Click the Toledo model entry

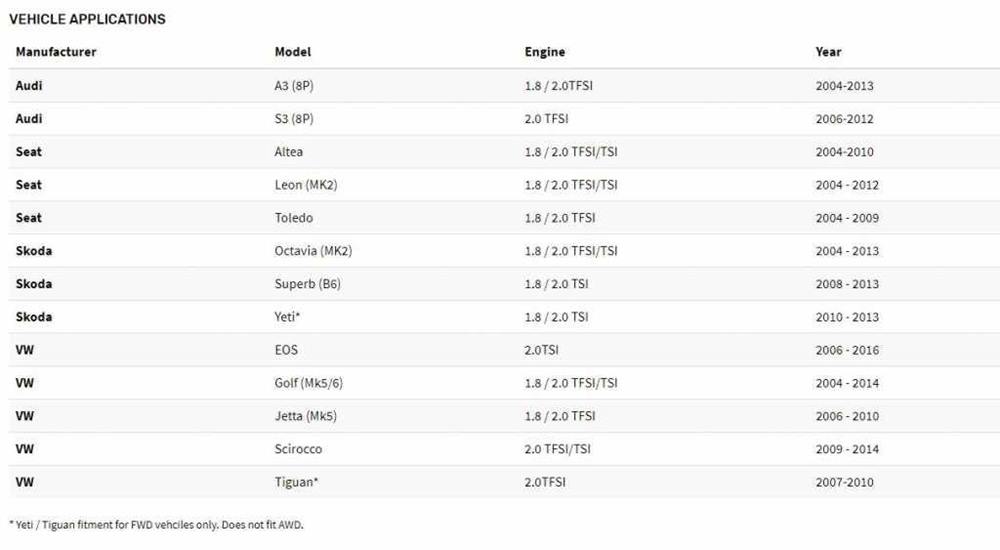[293, 218]
